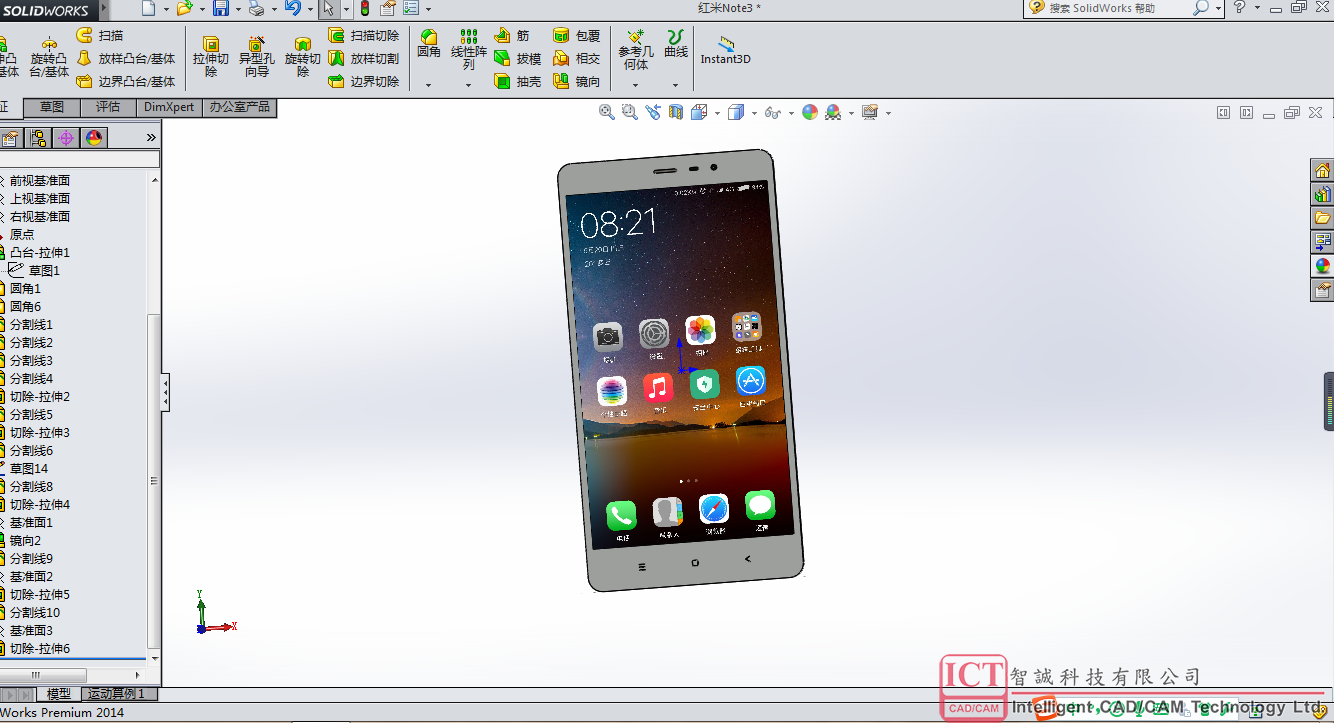Open the 参考几何体 reference geometry tool
Viewport: 1334px width, 723px height.
pos(635,50)
